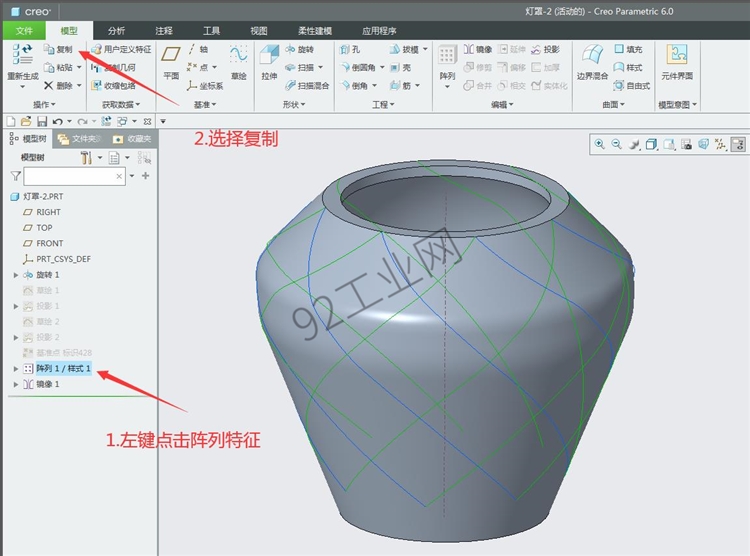Select the Axis (轴) tool
The width and height of the screenshot is (750, 556).
(x=198, y=49)
